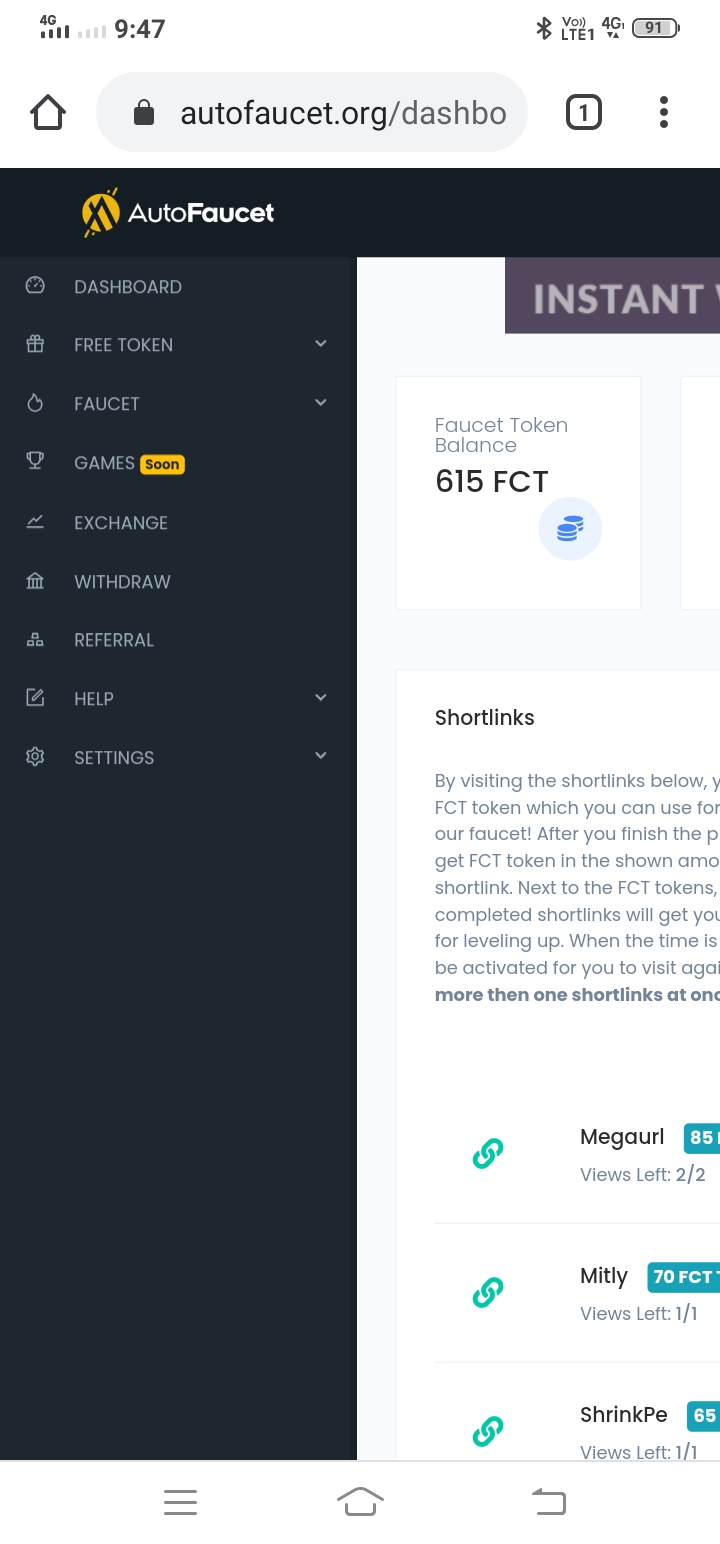Click the Referral network icon
This screenshot has width=720, height=1544.
pos(35,640)
